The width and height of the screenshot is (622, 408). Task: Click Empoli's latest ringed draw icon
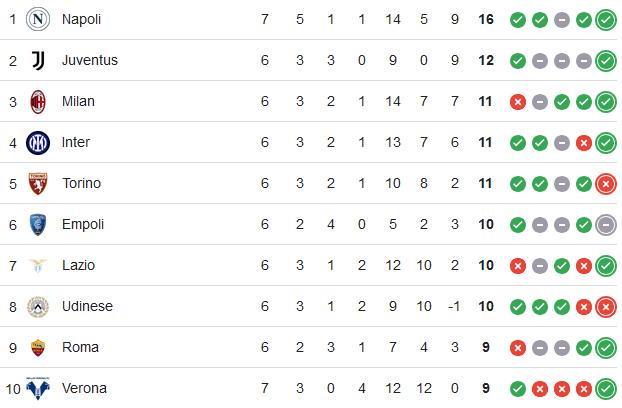tap(606, 225)
